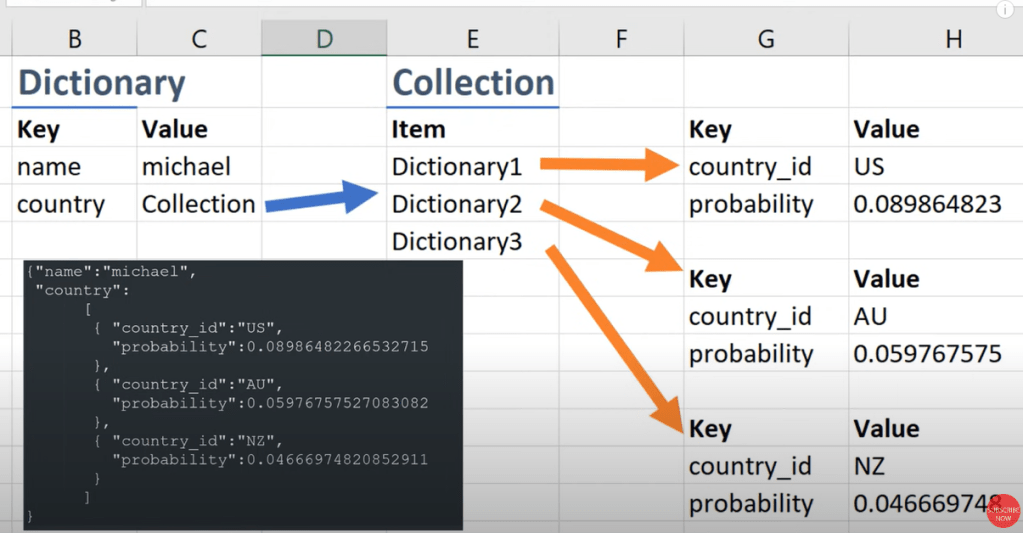Select the Dictionary2 item cell
Screen dimensions: 1023x533
pyautogui.click(x=457, y=205)
